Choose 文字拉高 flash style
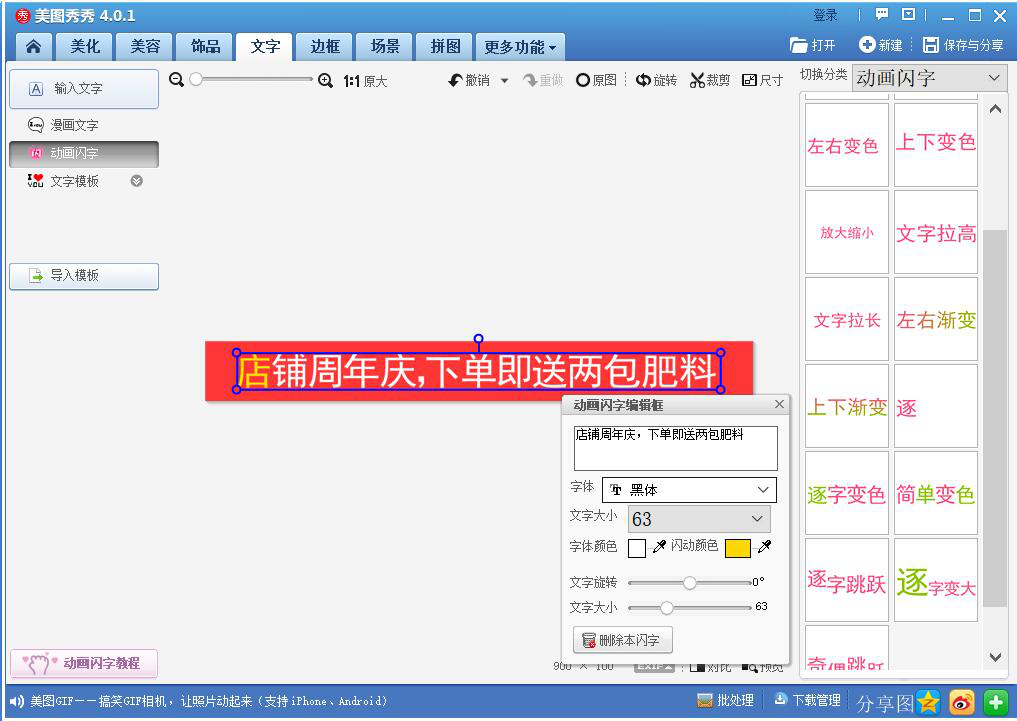1017x721 pixels. pos(935,232)
